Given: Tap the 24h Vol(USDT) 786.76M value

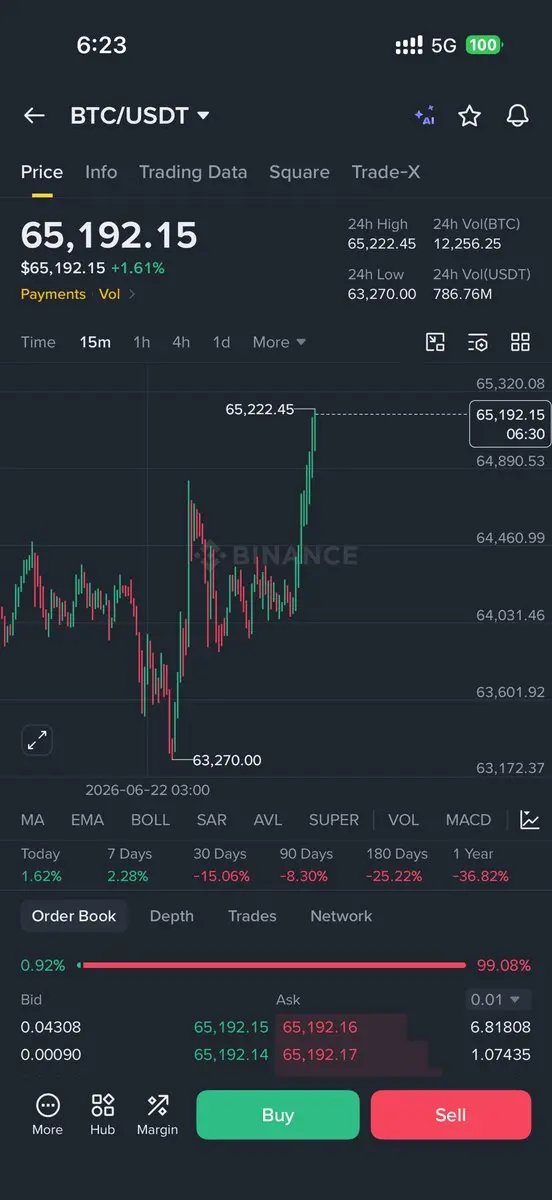Looking at the screenshot, I should click(x=463, y=294).
